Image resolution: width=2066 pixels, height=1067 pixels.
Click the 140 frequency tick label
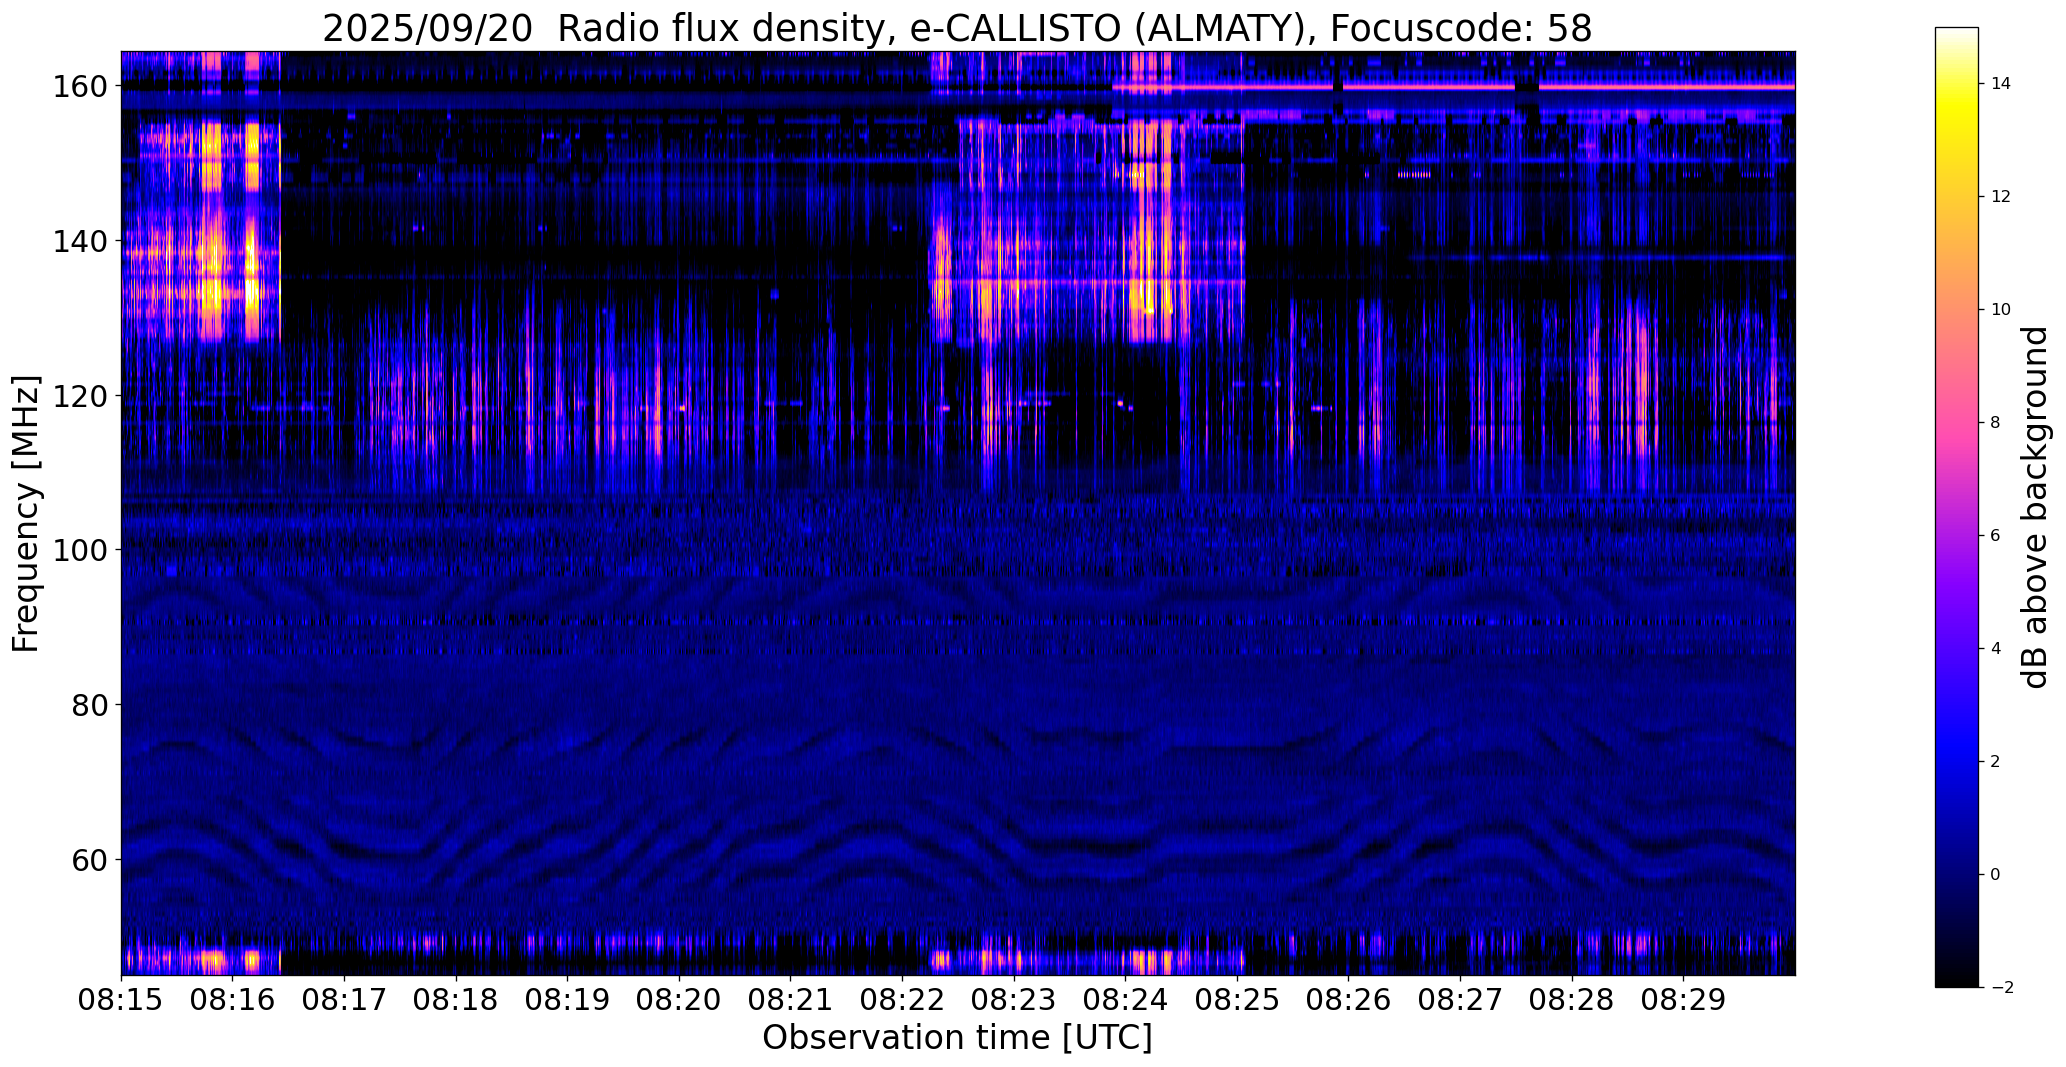(x=82, y=241)
